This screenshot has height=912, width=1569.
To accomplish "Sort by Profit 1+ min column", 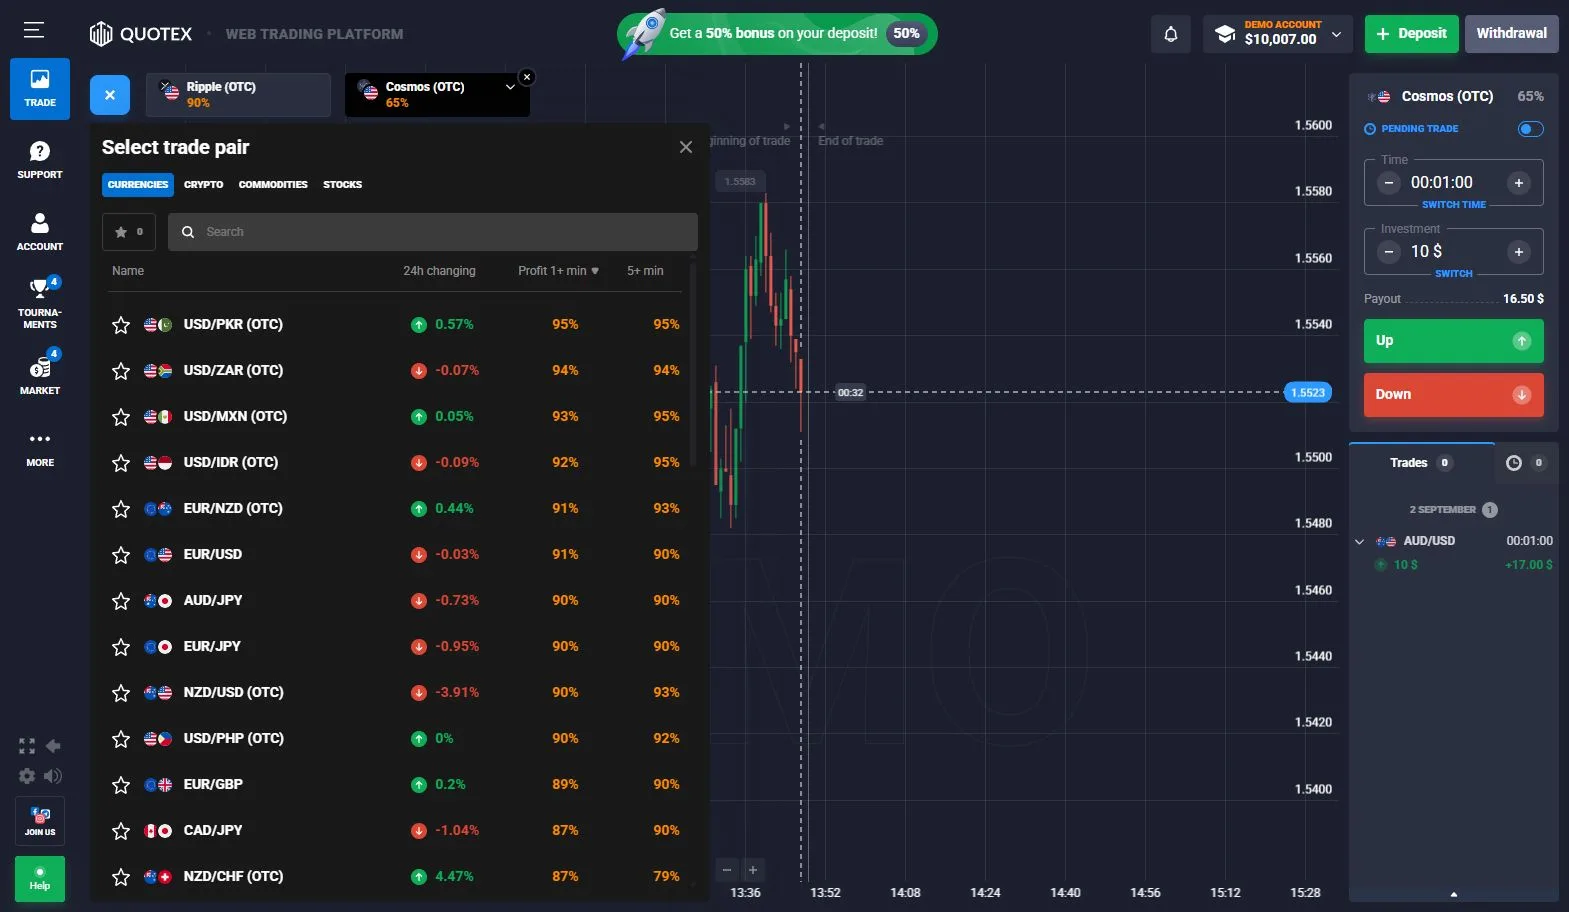I will click(x=558, y=271).
